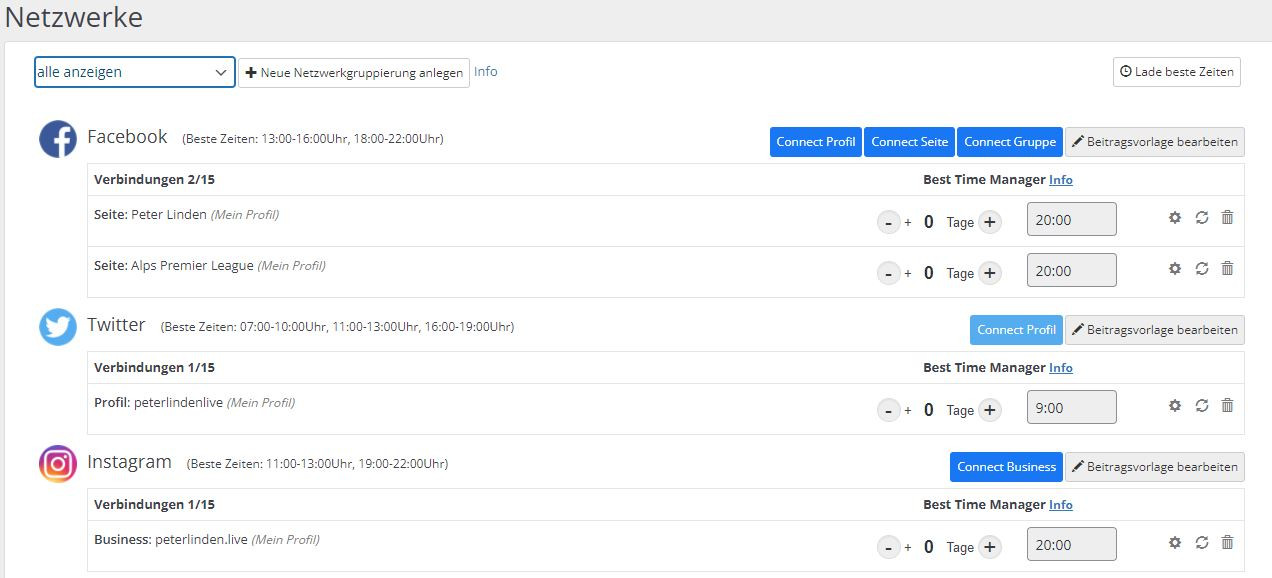Open the 'alle anzeigen' network group dropdown
This screenshot has height=578, width=1272.
point(135,72)
